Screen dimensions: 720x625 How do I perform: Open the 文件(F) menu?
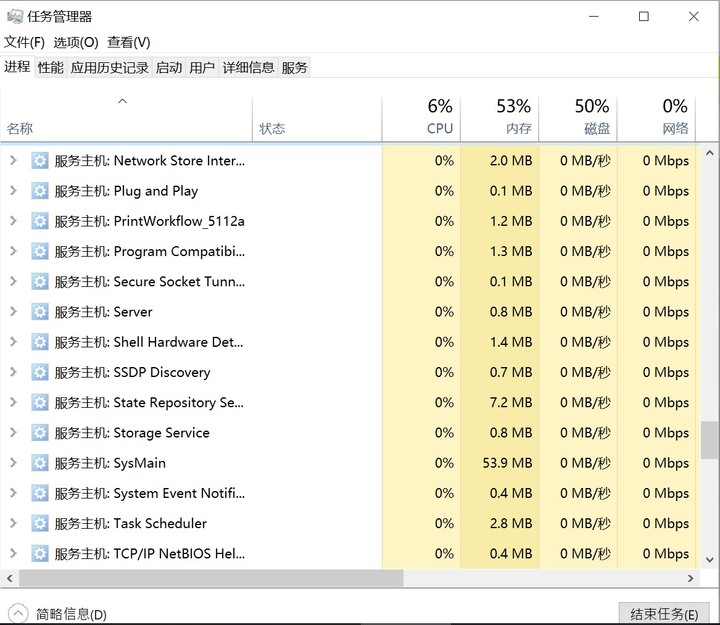[24, 43]
